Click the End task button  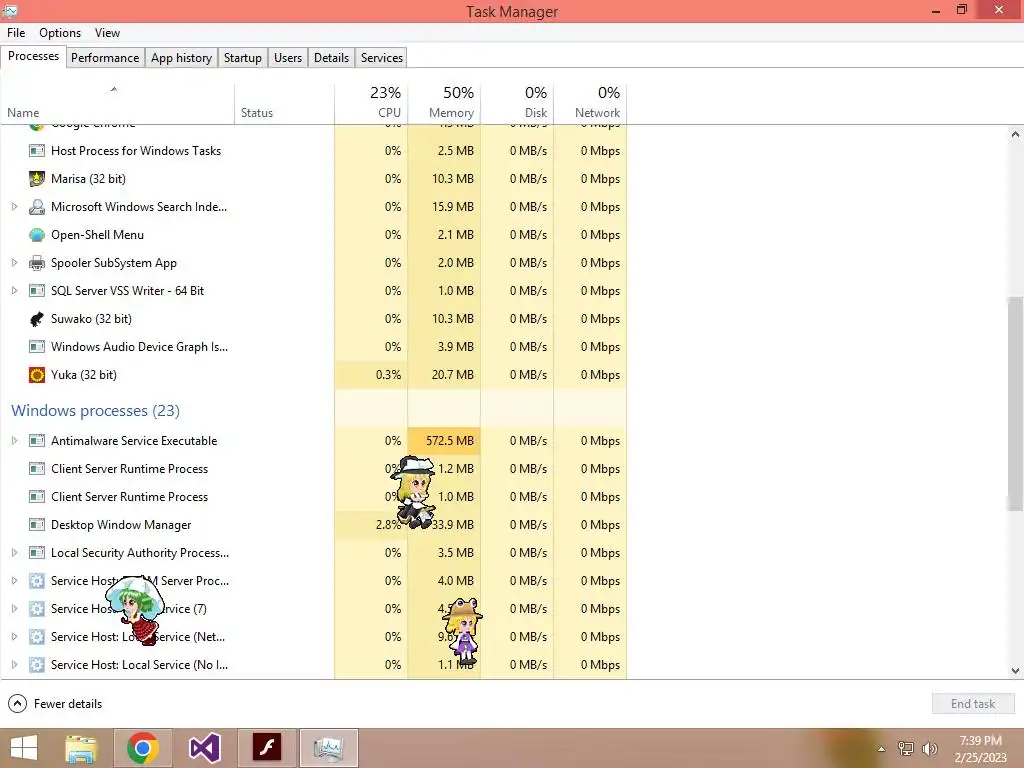click(x=973, y=703)
